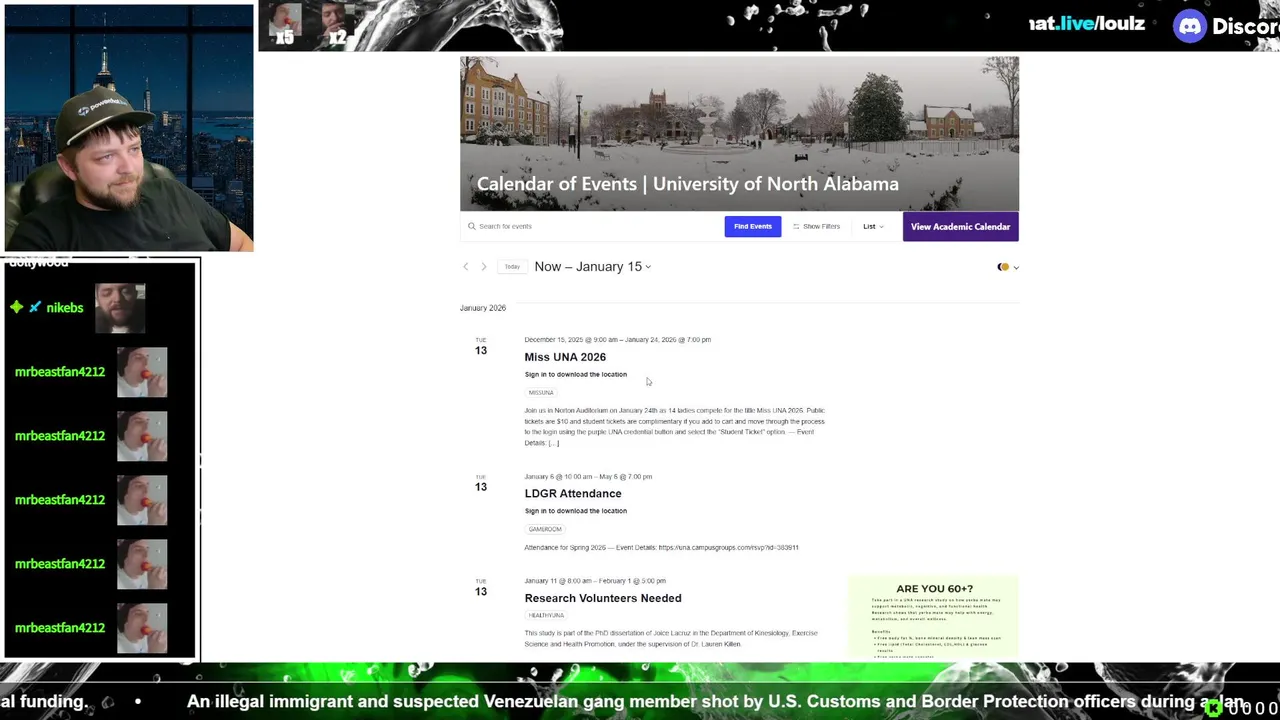1280x720 pixels.
Task: Go to previous events with left chevron
Action: pos(466,267)
